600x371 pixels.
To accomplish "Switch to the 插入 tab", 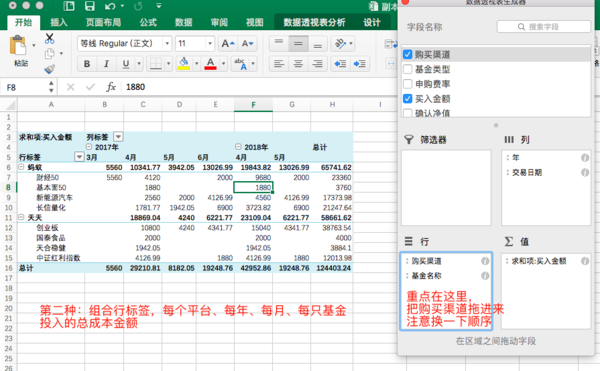I will point(59,22).
